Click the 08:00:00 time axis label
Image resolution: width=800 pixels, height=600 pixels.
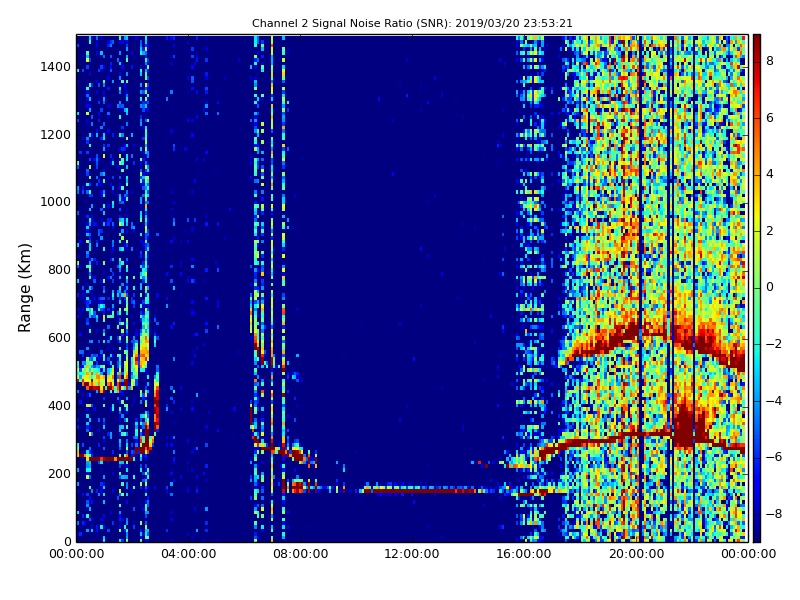301,554
